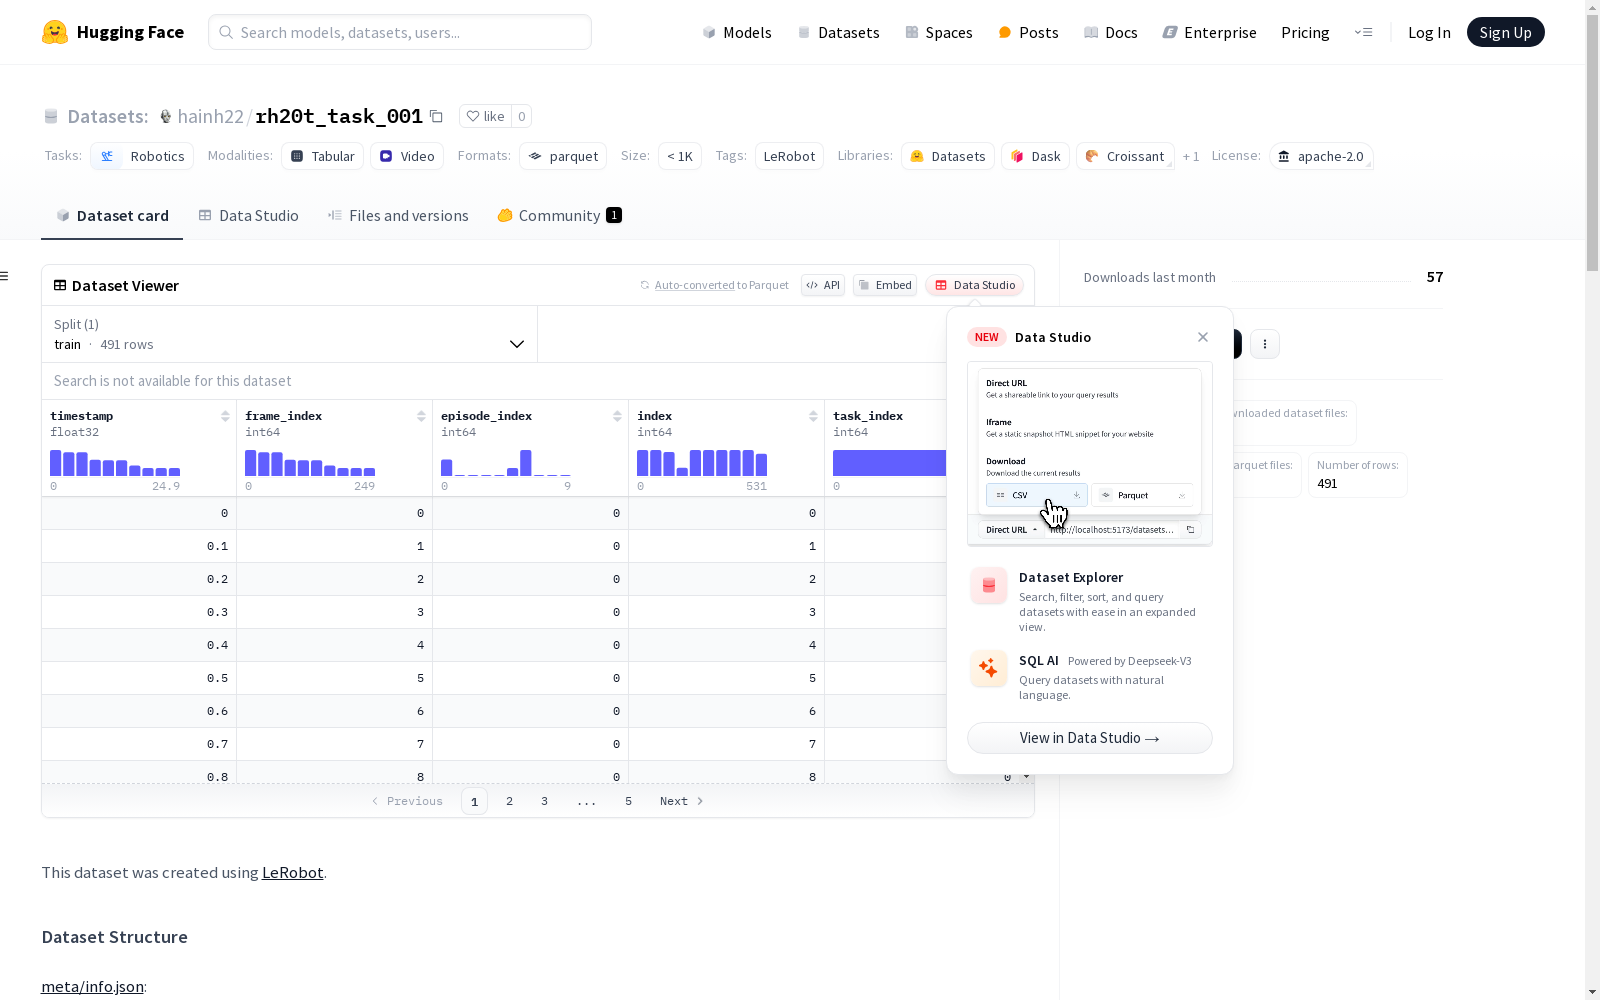The height and width of the screenshot is (1000, 1600).
Task: Select the apache-2.0 license tag
Action: (x=1321, y=156)
